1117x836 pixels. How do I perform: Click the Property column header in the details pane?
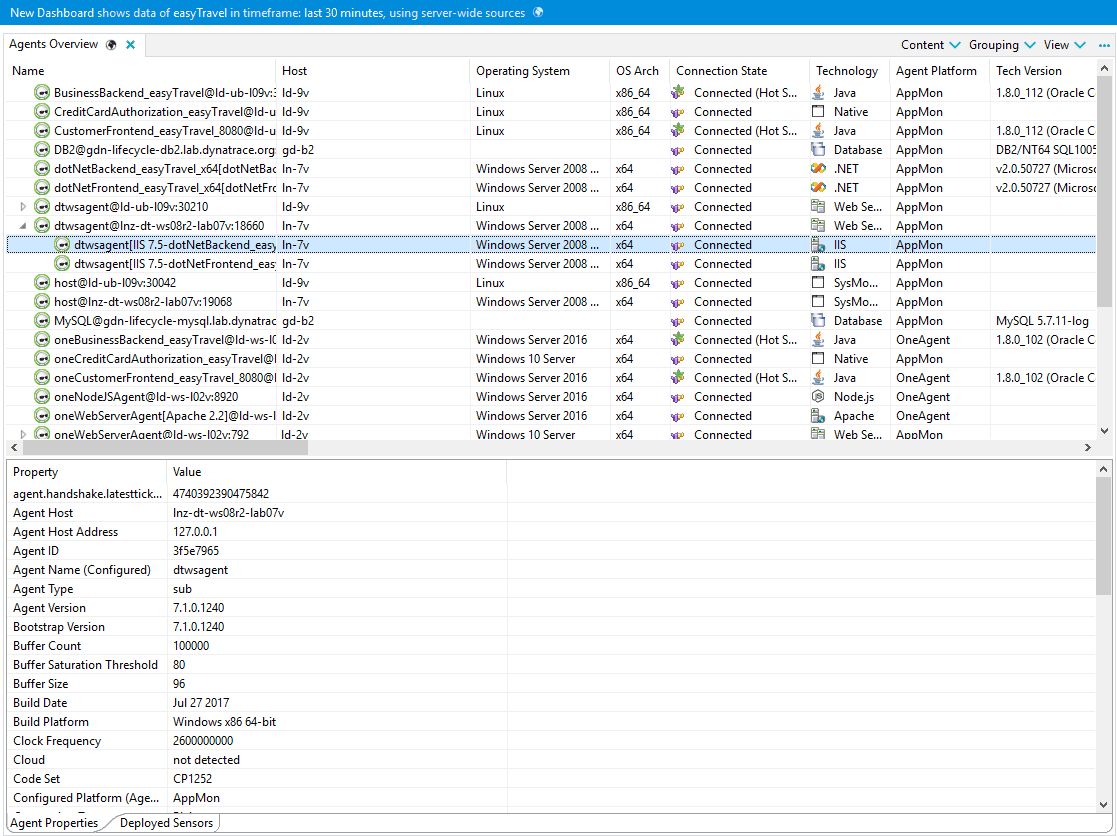pos(87,472)
